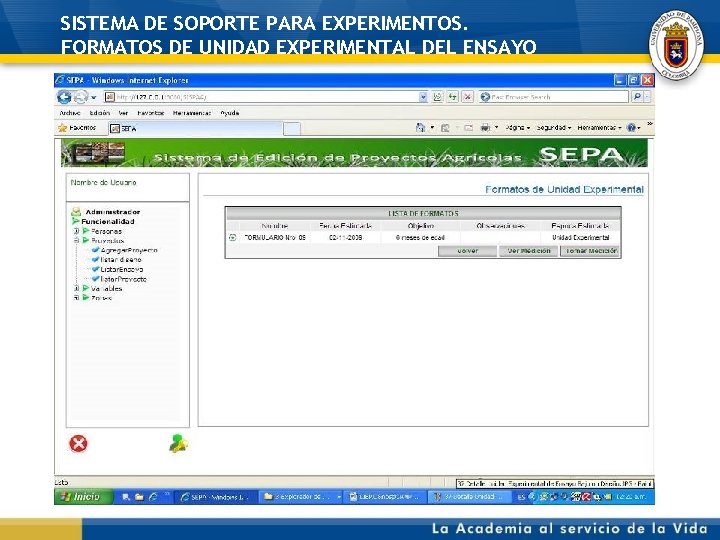The image size is (720, 540).
Task: Click the folder quick launch icon
Action: 139,497
